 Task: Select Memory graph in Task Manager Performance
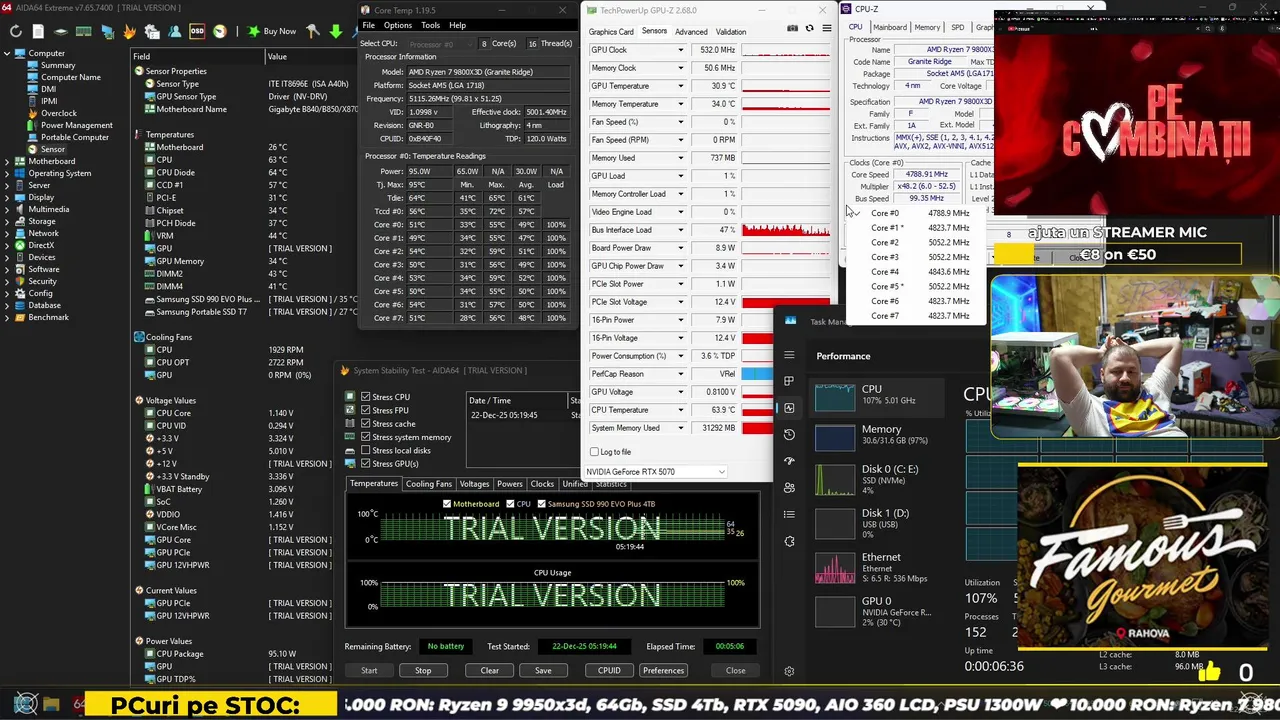click(877, 435)
